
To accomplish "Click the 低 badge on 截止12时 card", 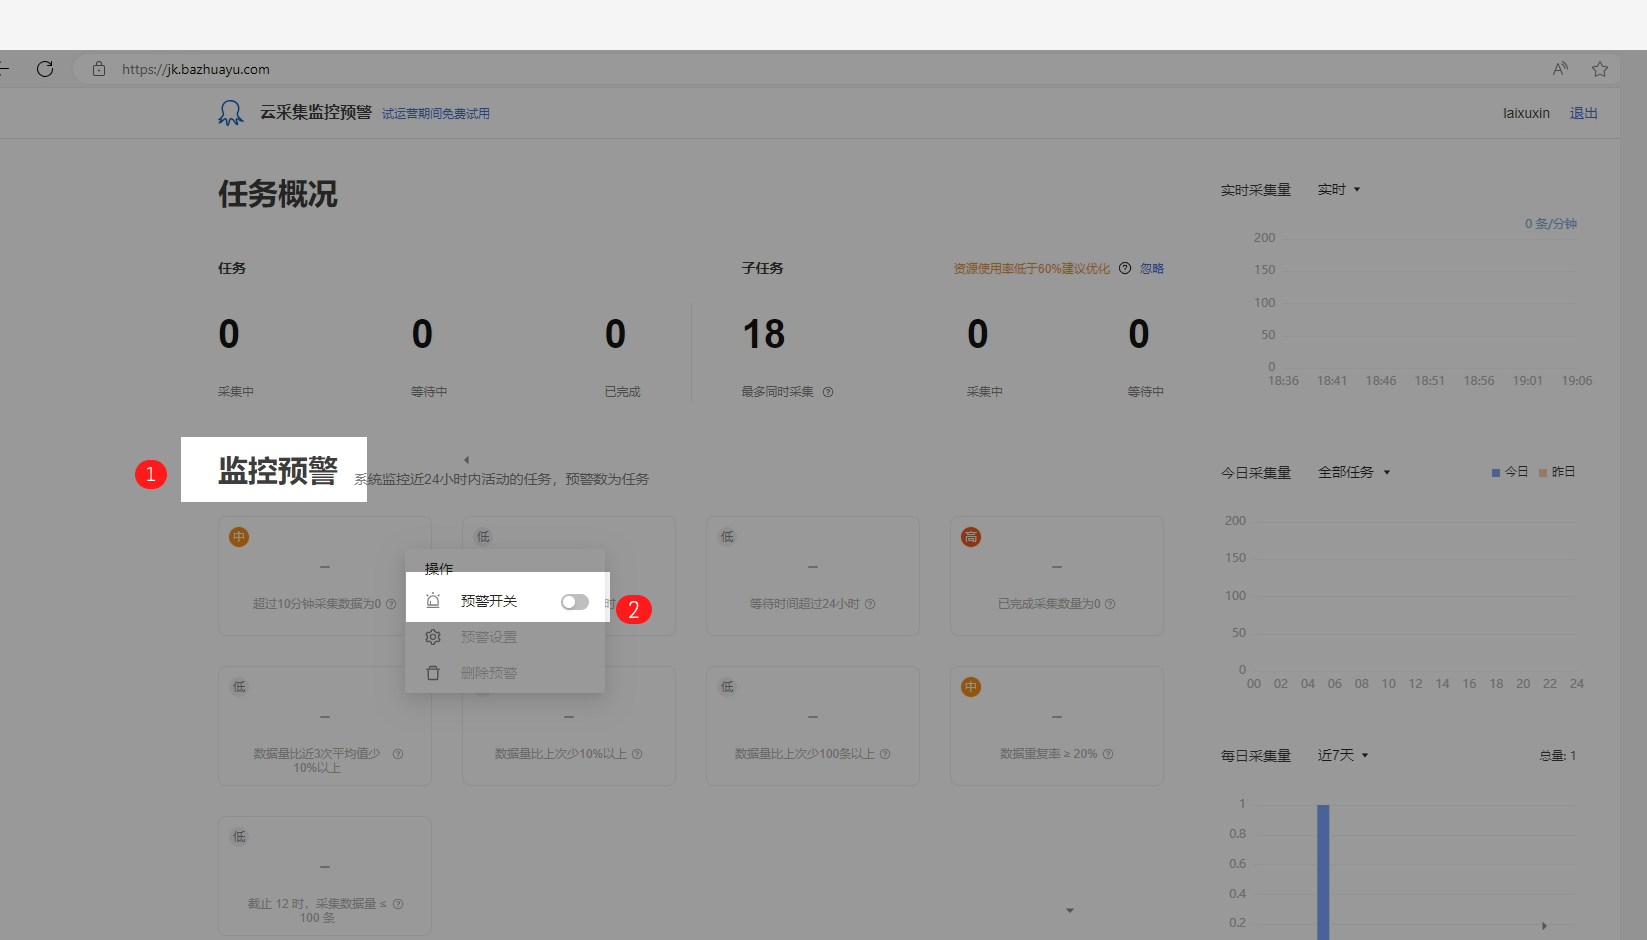I will 239,837.
